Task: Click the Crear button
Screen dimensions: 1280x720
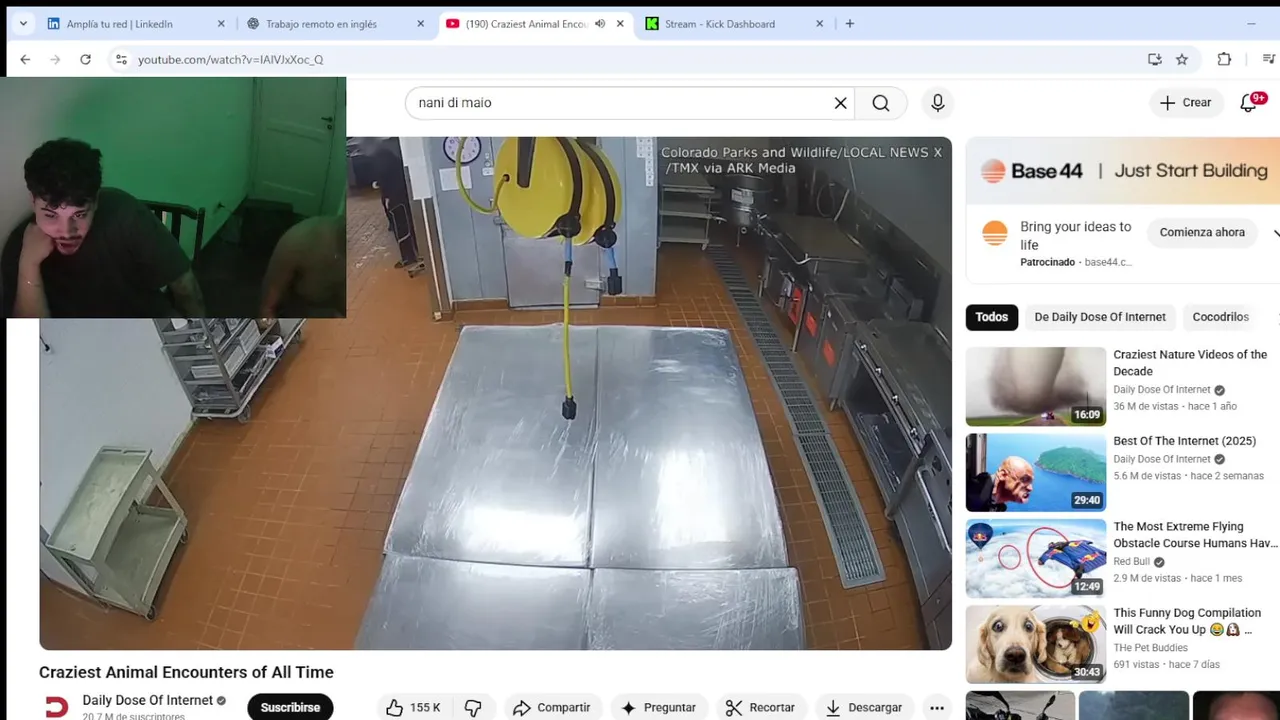Action: (x=1185, y=103)
